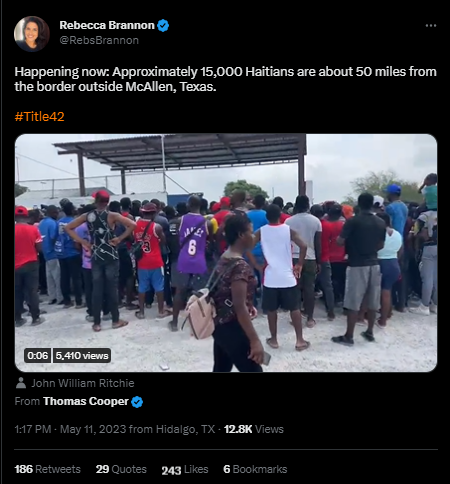Open the #Title42 hashtag
The width and height of the screenshot is (450, 484).
coord(39,117)
